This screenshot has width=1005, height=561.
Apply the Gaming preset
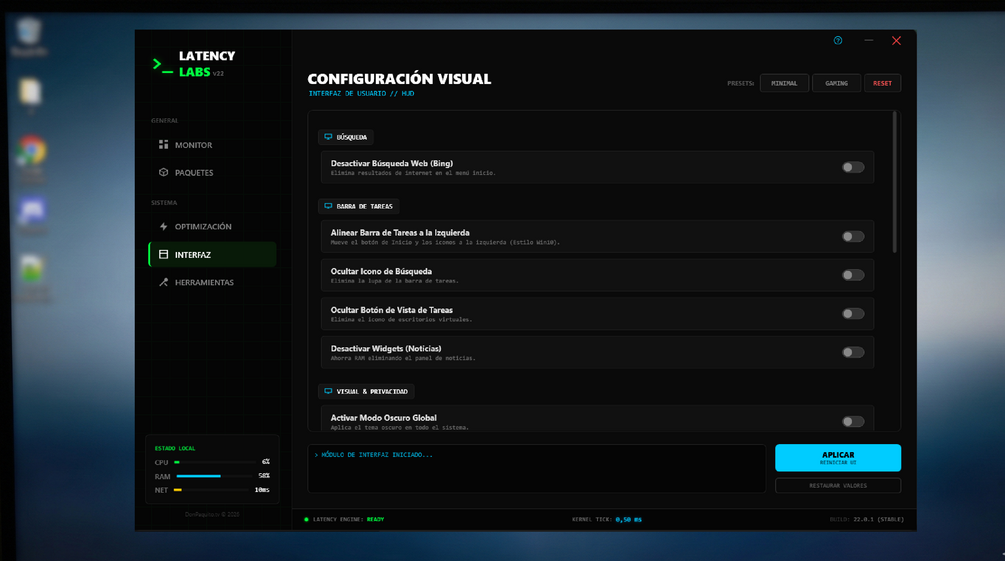[x=836, y=83]
